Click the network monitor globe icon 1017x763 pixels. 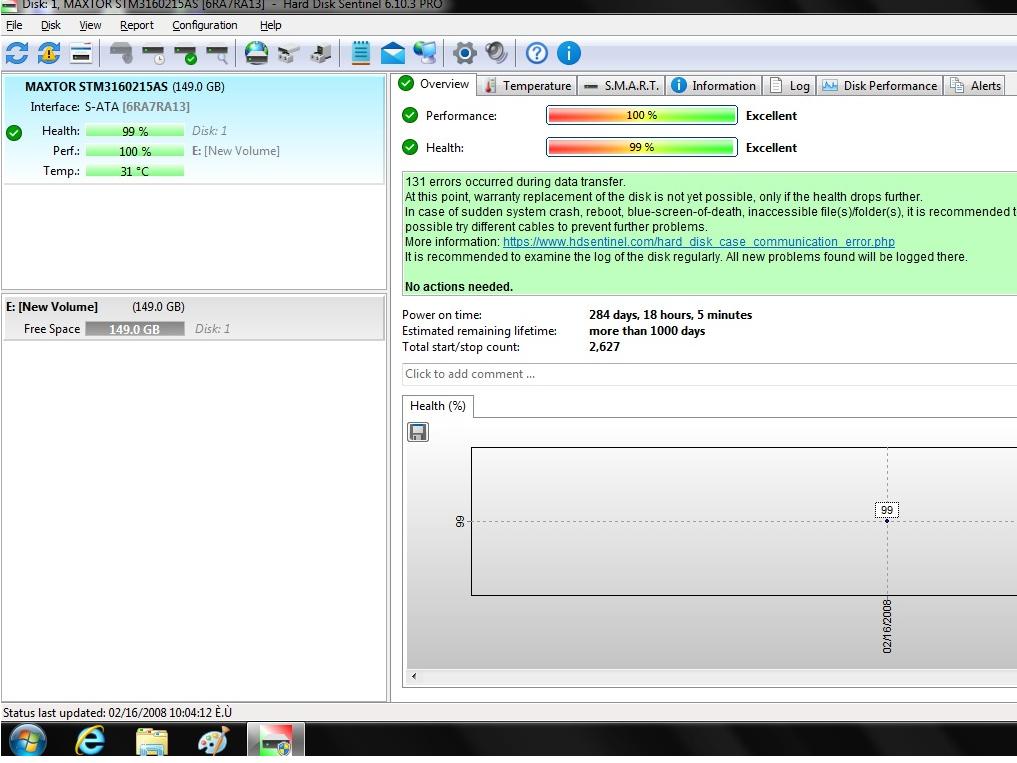pos(425,53)
